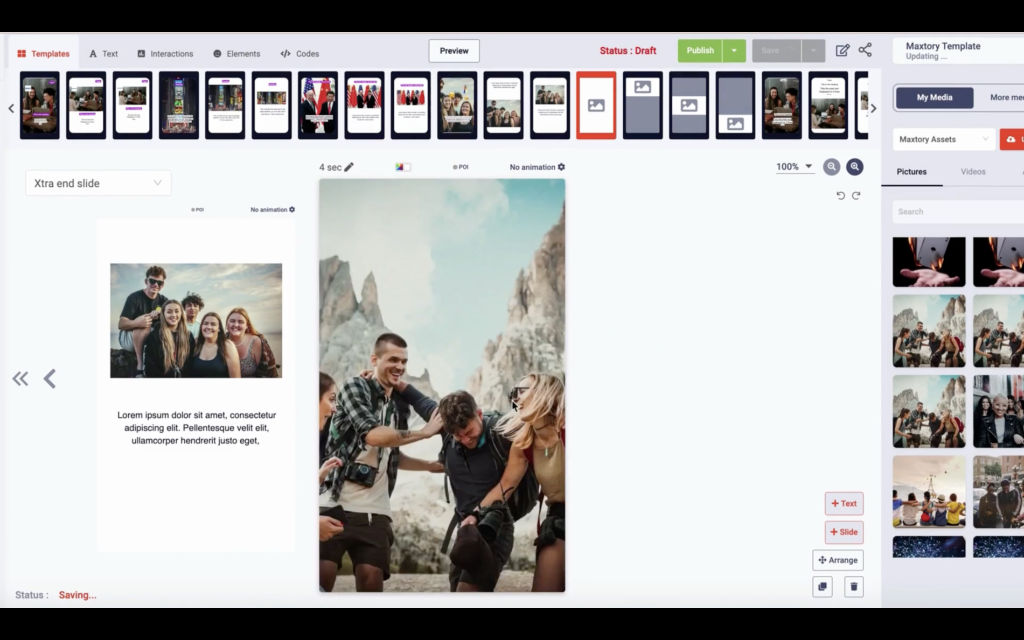
Task: Select the template with image placeholder at bottom
Action: [735, 105]
